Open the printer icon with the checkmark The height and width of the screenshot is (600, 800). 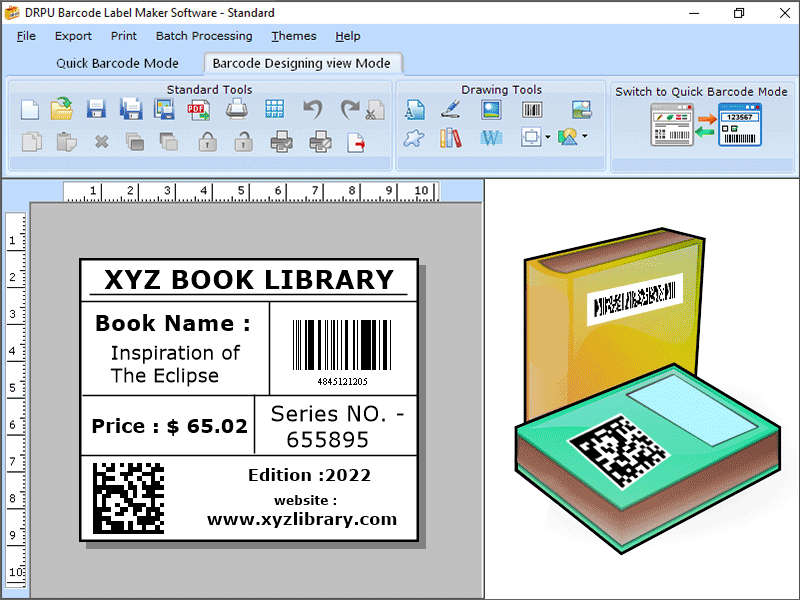[281, 141]
